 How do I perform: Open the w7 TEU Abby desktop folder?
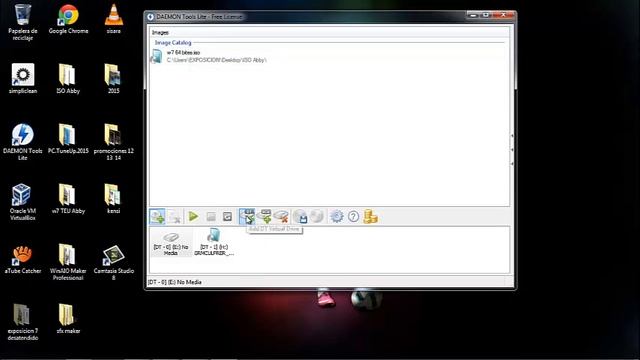coord(68,199)
